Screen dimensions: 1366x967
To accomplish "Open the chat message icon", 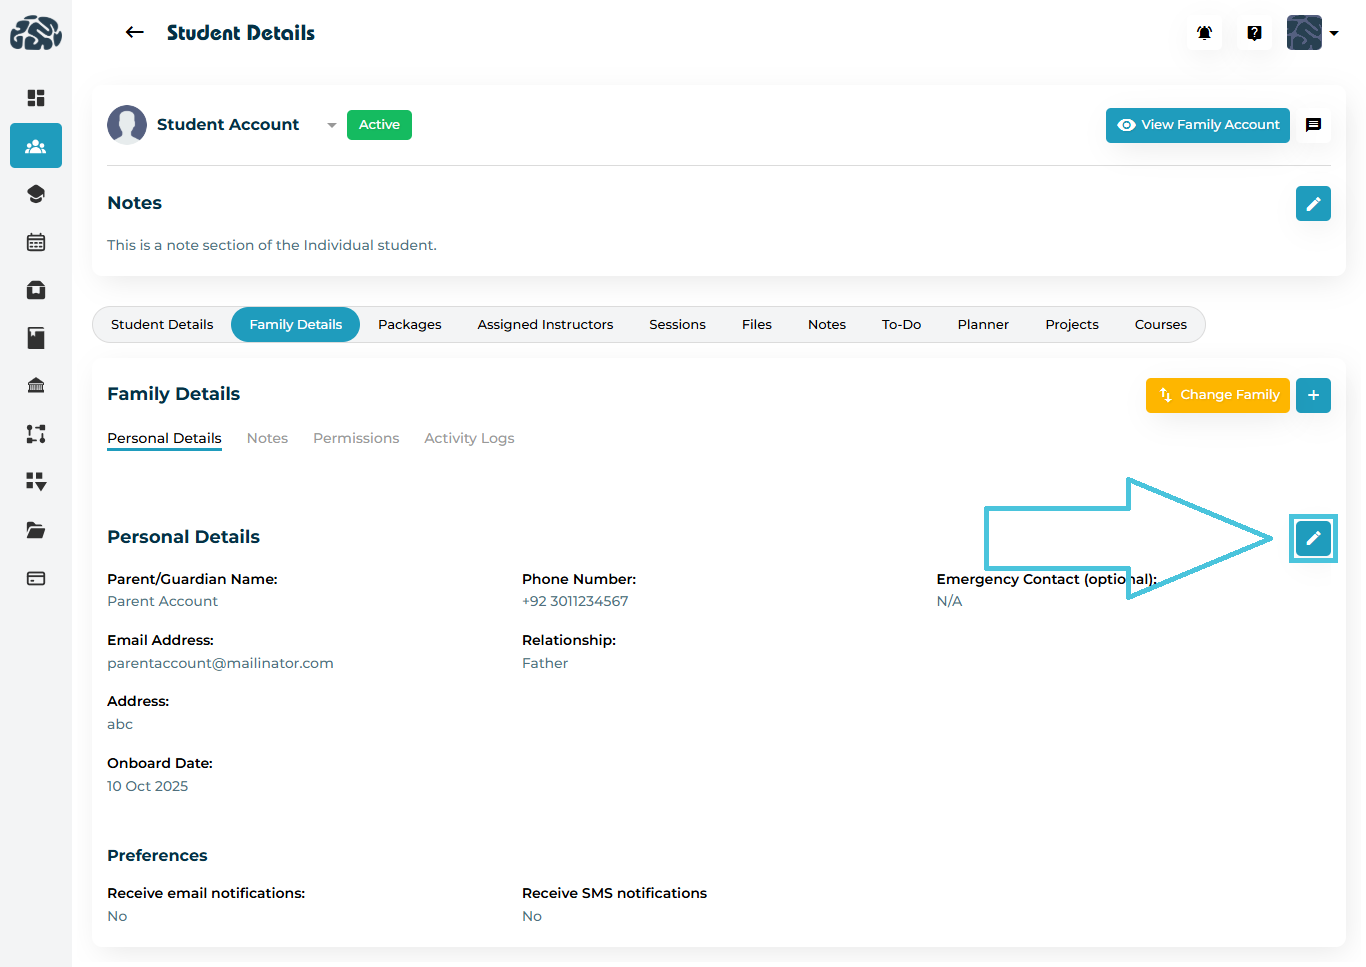I will pos(1313,125).
